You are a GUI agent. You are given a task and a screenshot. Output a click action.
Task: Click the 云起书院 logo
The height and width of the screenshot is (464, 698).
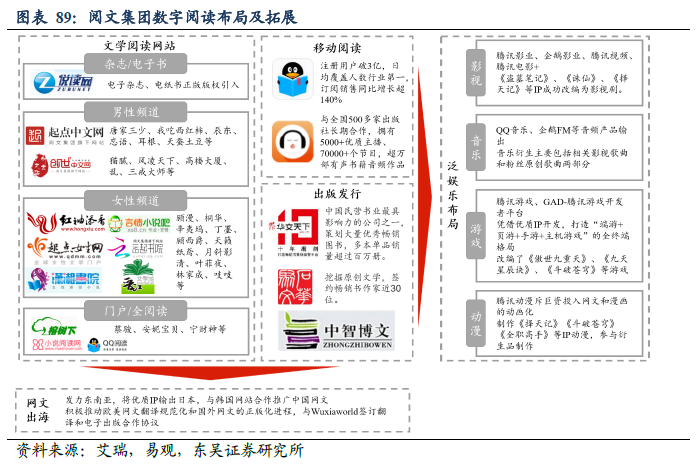coord(136,248)
